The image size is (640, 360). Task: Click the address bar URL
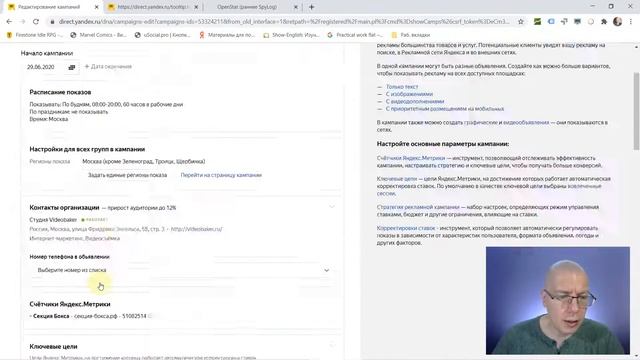[284, 22]
